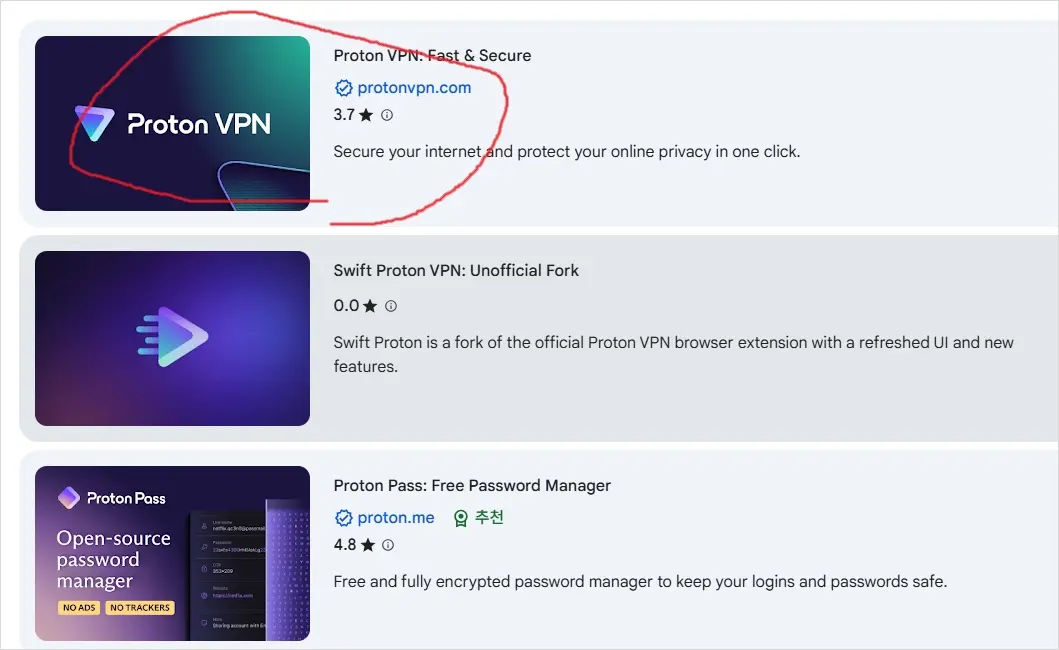Screen dimensions: 1059x650
Task: Click the 0.0 rating value for Swift Proton VPN
Action: (x=344, y=306)
